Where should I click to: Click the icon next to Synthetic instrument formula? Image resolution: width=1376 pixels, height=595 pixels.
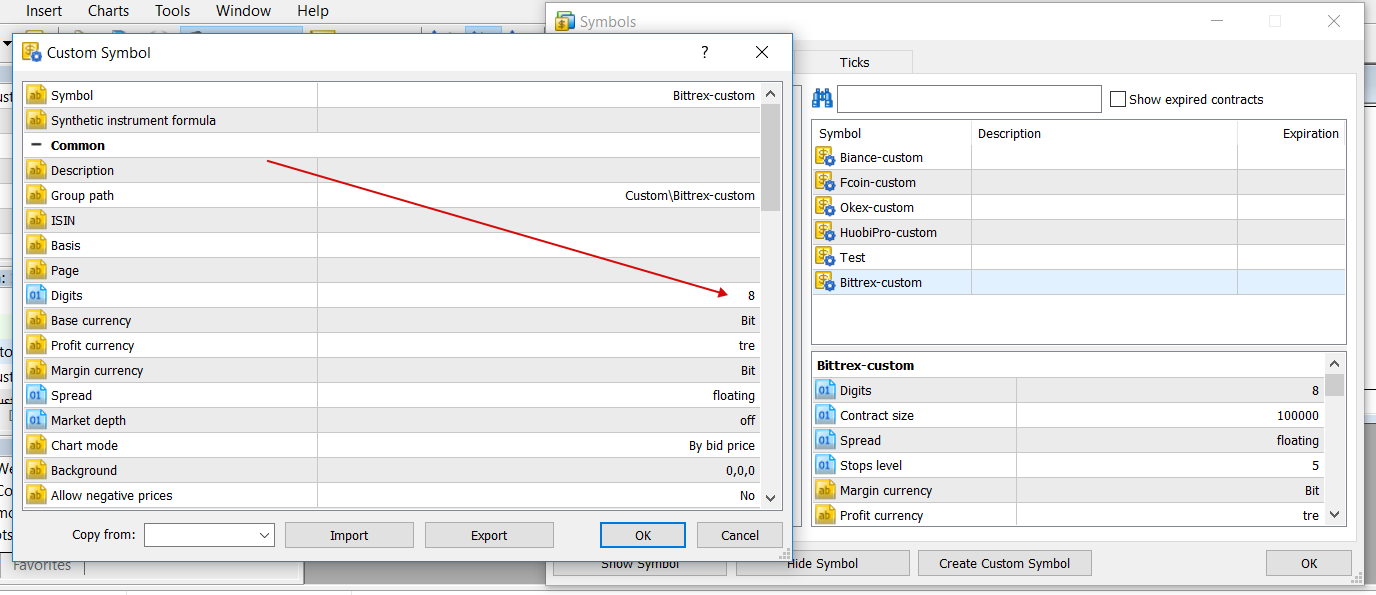tap(36, 120)
